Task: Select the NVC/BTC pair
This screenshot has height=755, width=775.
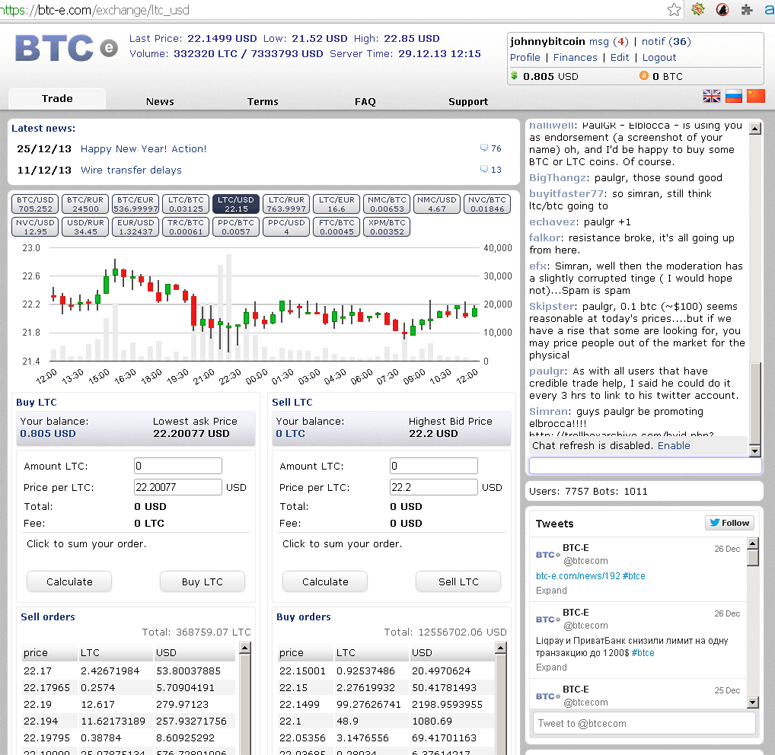Action: (x=487, y=204)
